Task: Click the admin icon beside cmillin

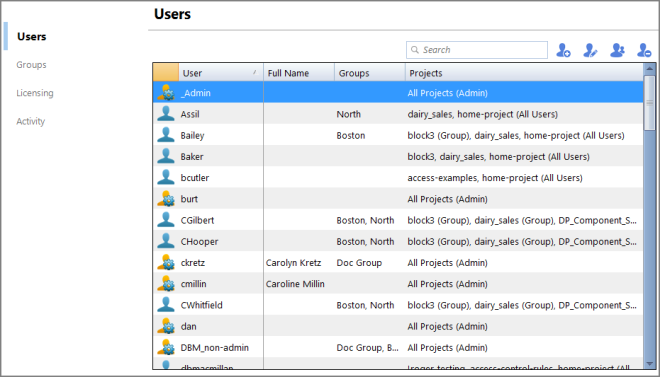Action: click(166, 284)
